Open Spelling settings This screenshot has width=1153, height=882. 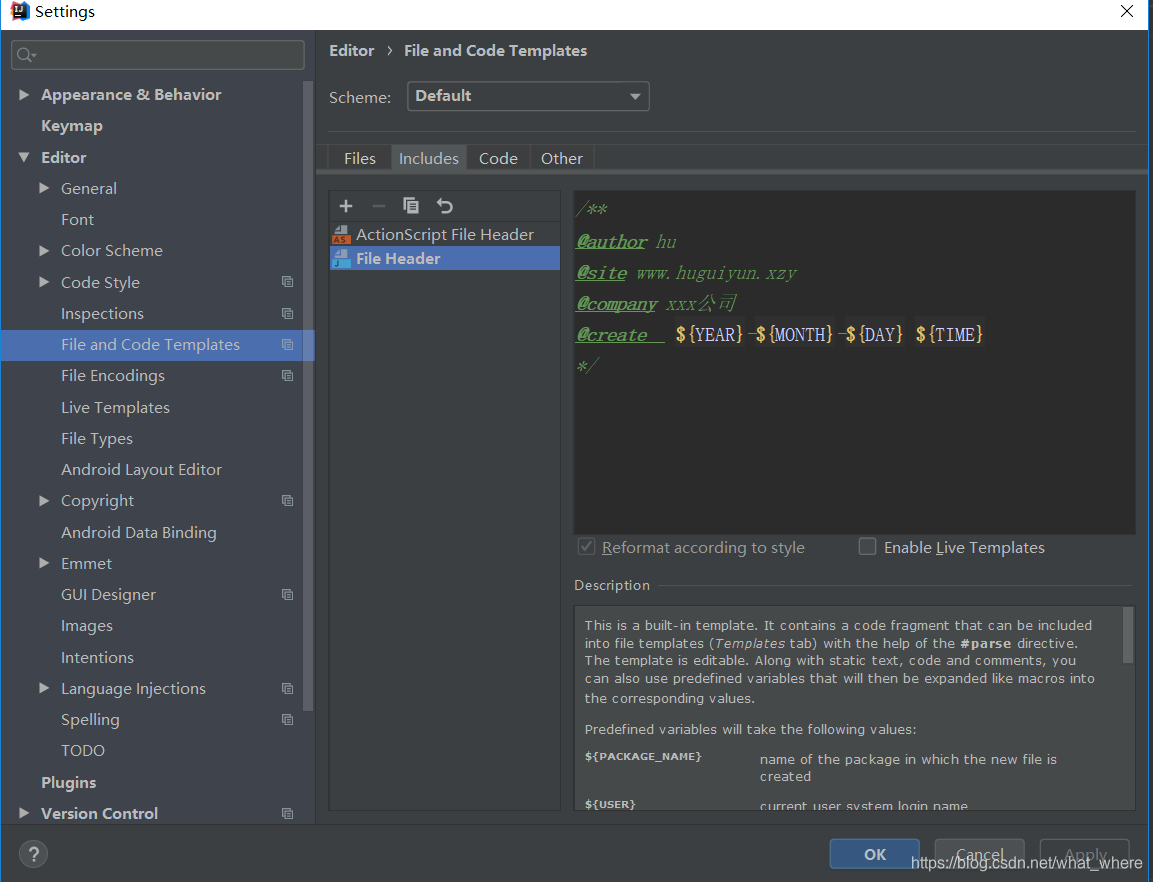[x=90, y=719]
